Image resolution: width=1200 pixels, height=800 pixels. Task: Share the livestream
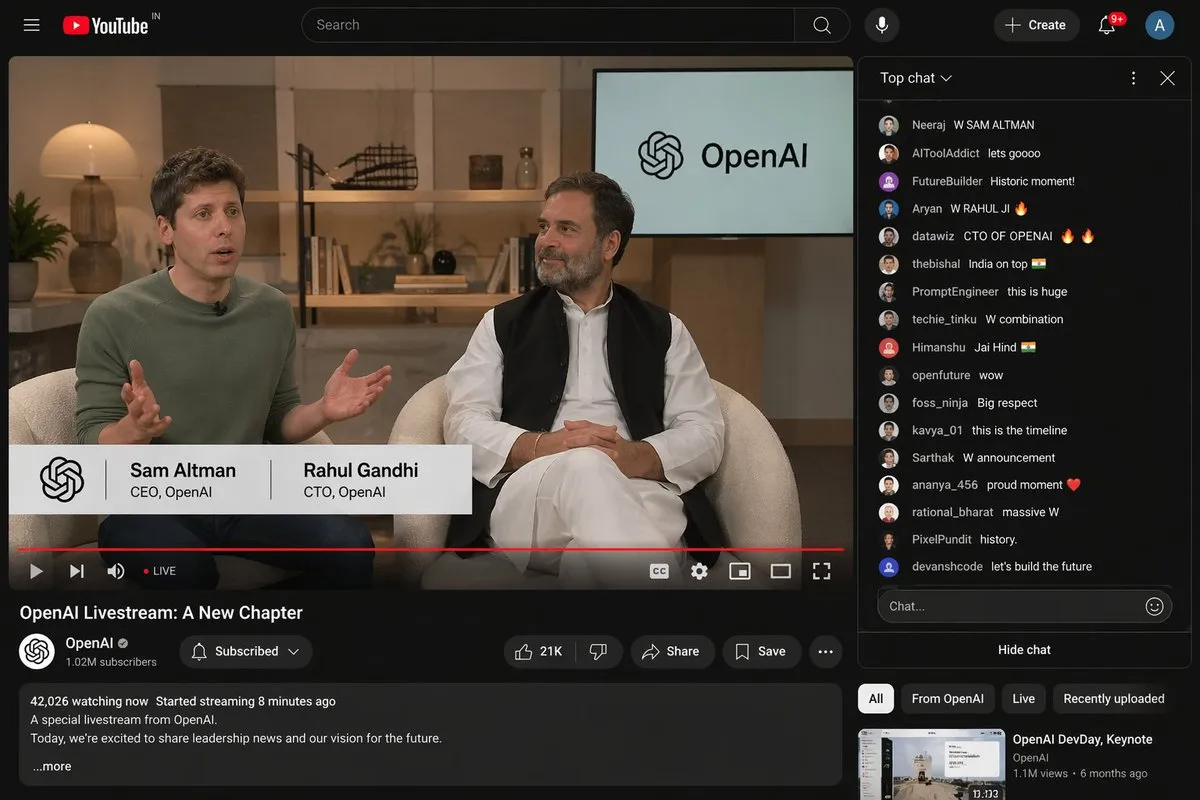[x=672, y=651]
